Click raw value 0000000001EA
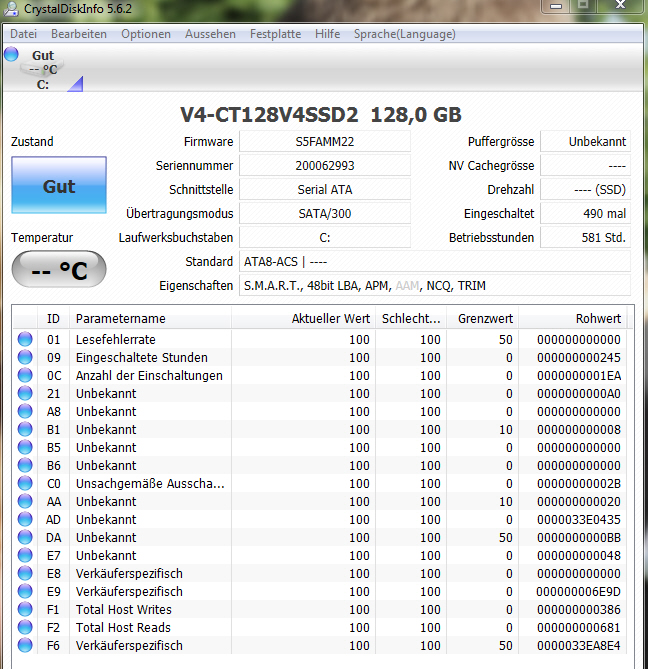 (579, 375)
